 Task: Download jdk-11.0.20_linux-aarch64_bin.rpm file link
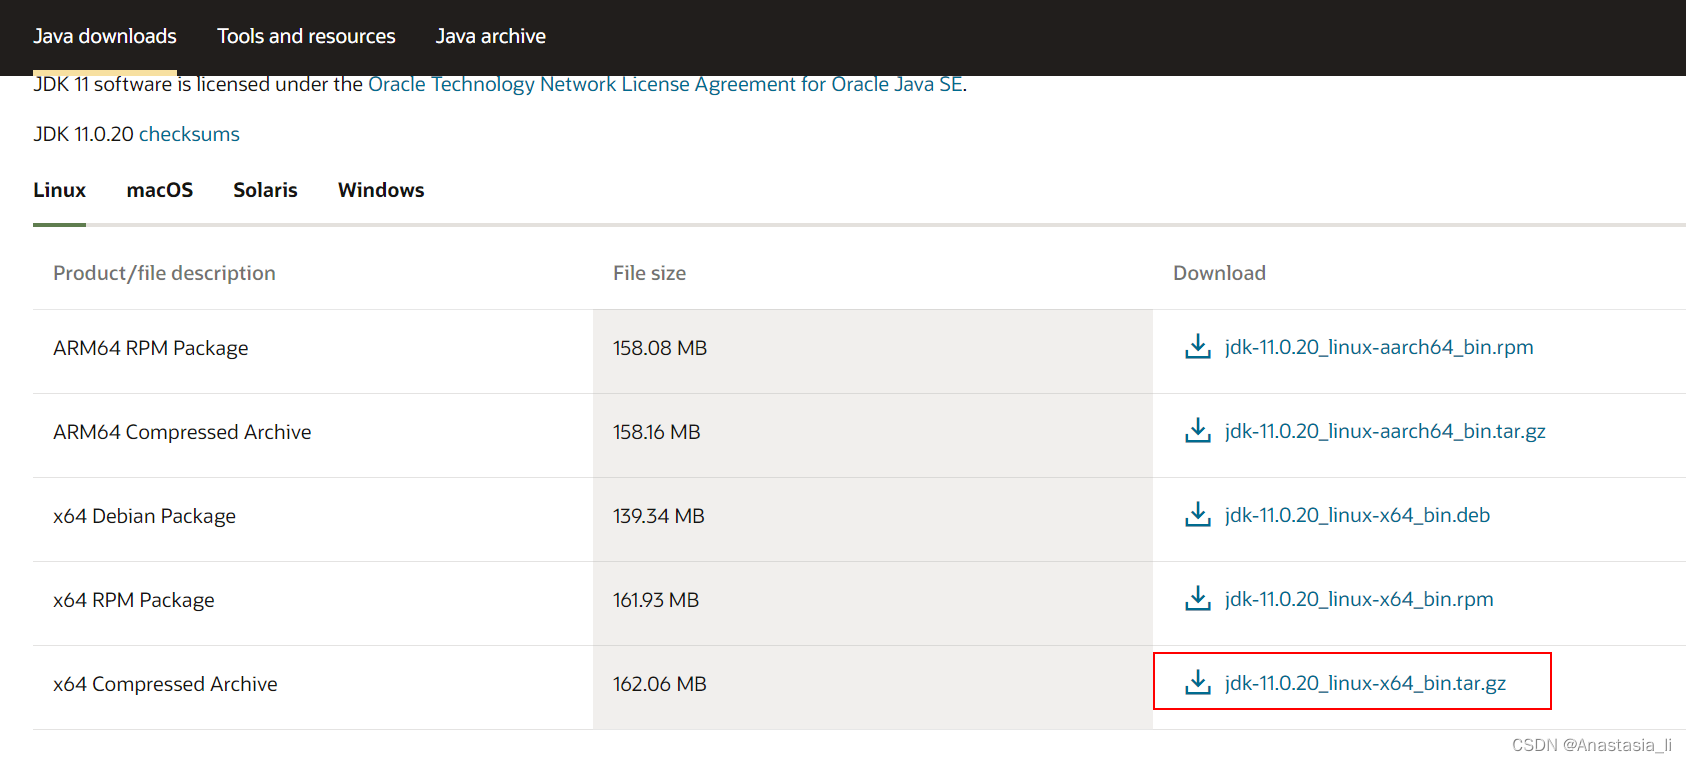[x=1379, y=347]
